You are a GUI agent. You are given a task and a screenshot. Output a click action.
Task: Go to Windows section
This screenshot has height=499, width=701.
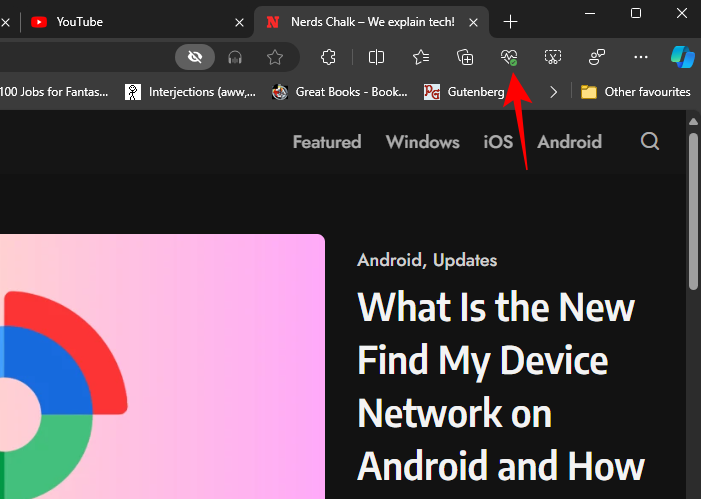pyautogui.click(x=422, y=142)
